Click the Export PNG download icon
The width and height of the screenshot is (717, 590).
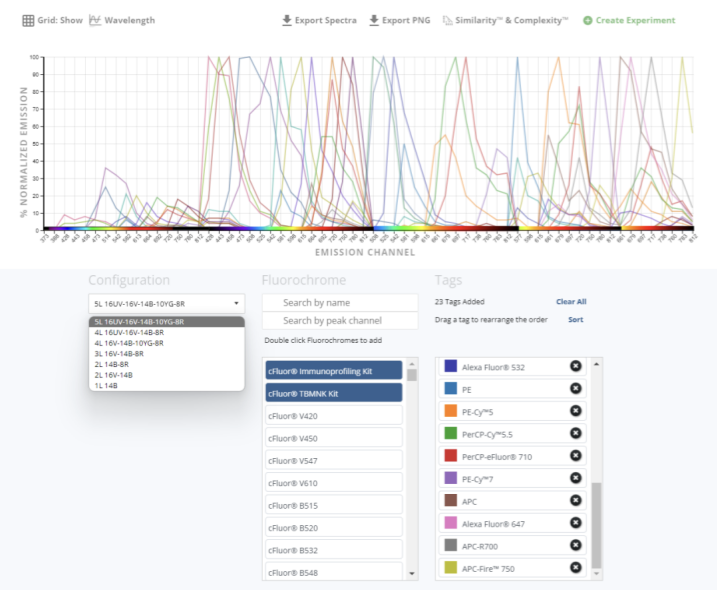[x=374, y=20]
